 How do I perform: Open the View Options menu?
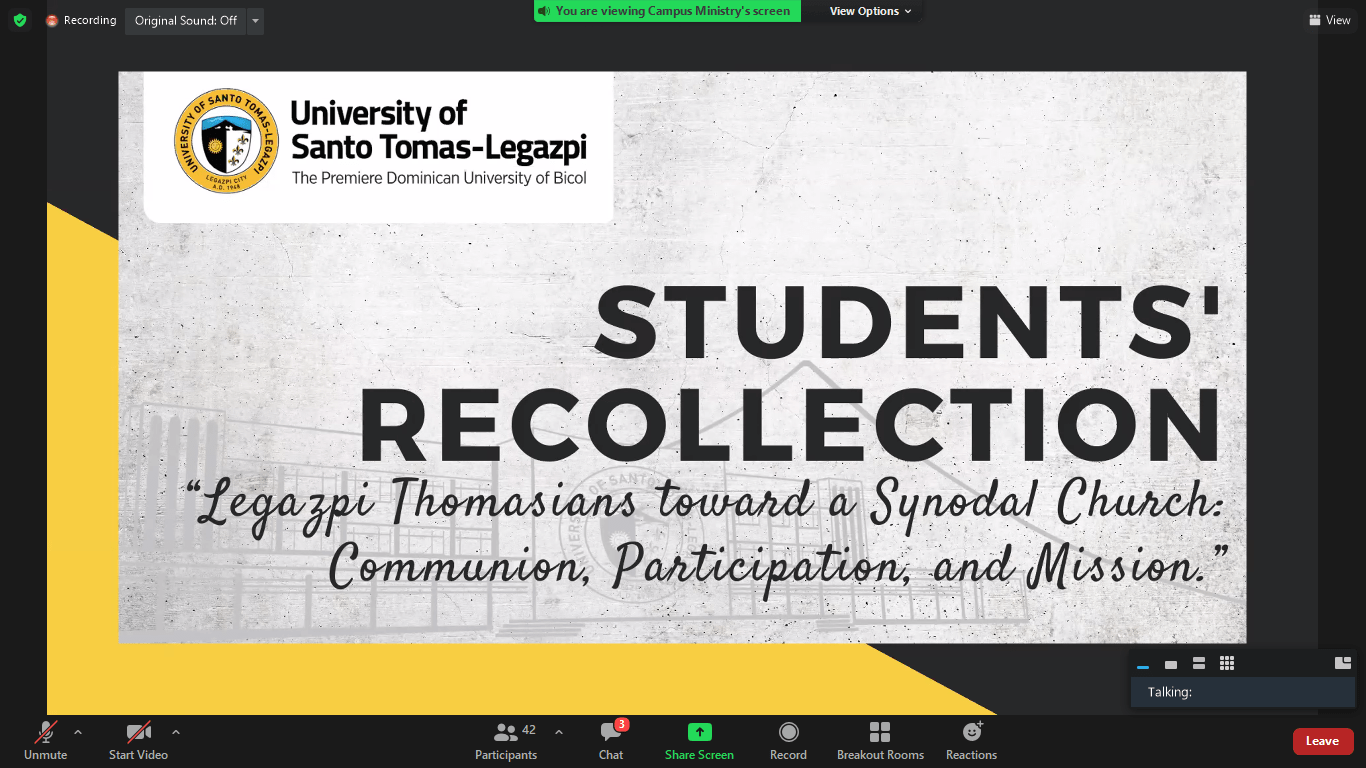pyautogui.click(x=866, y=11)
